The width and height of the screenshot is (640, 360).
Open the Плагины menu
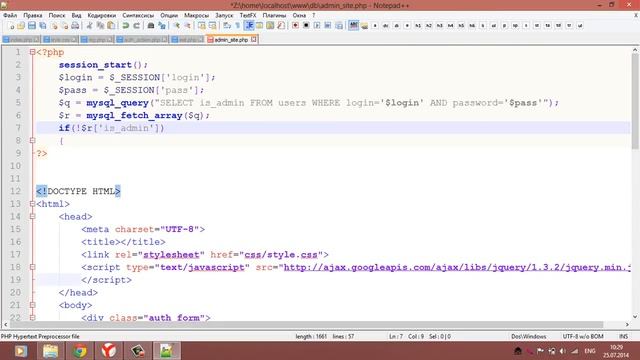(x=274, y=16)
